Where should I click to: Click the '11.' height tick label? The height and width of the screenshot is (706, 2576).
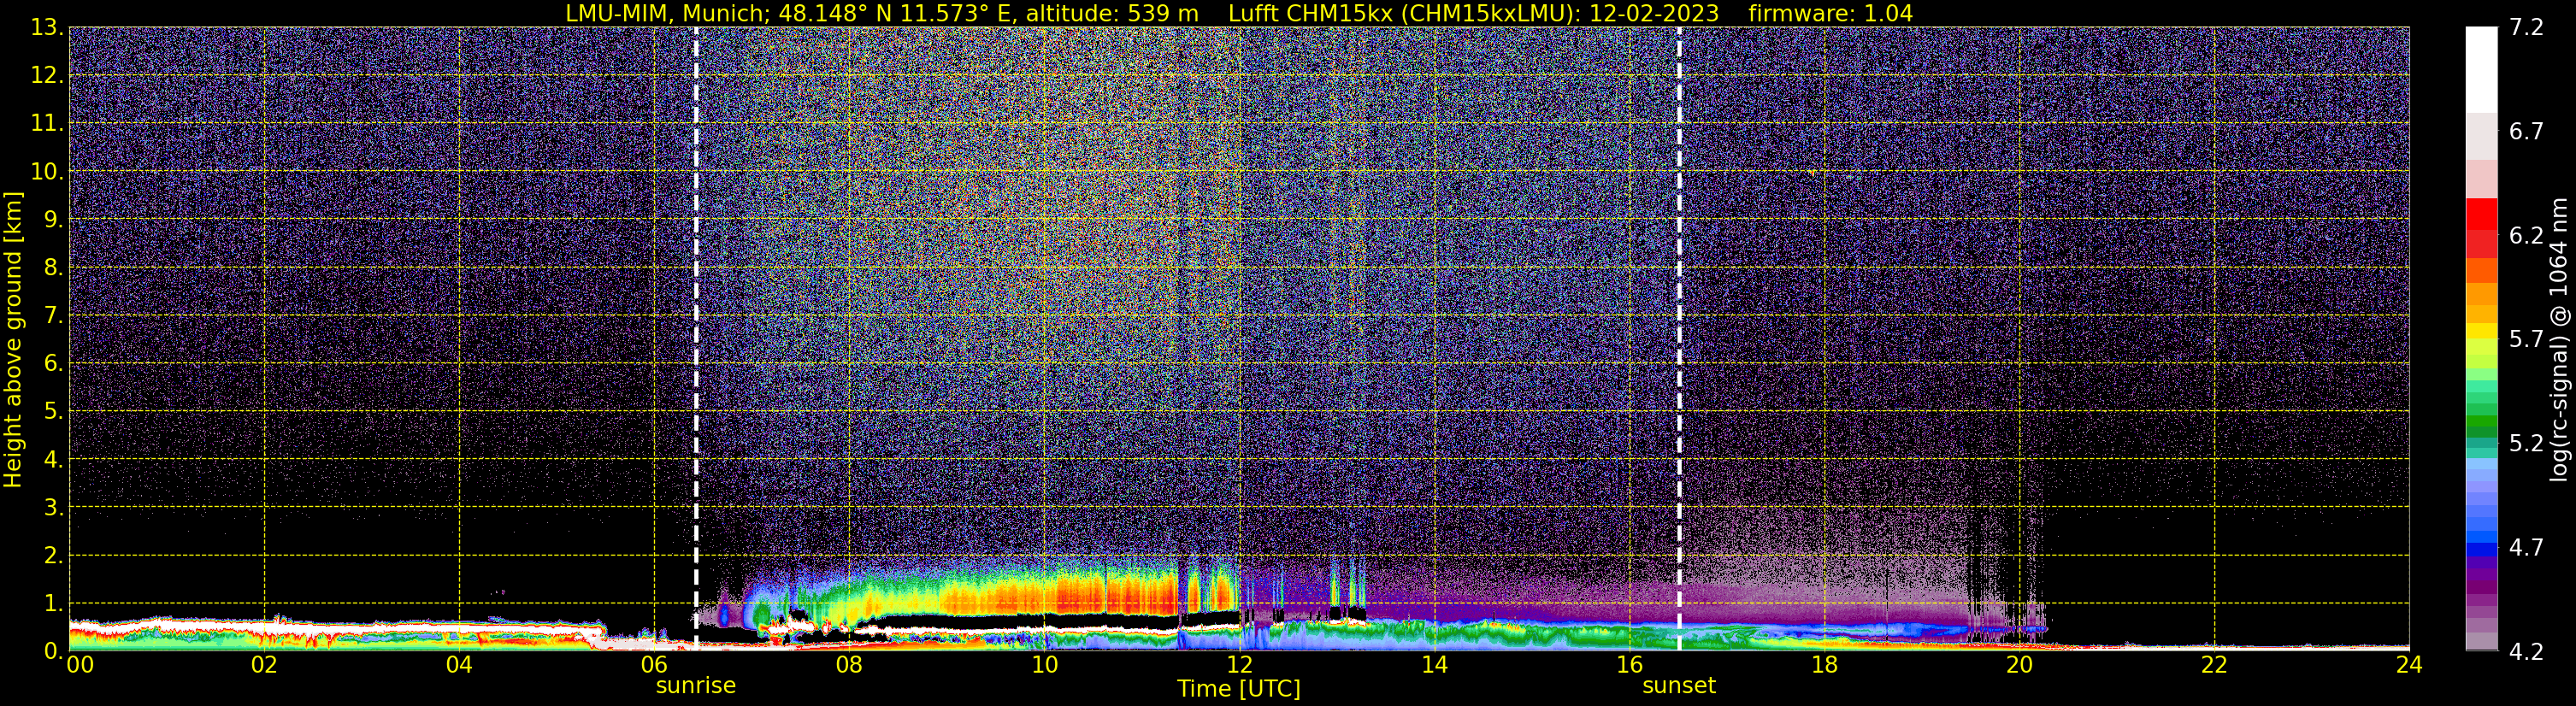pos(48,123)
